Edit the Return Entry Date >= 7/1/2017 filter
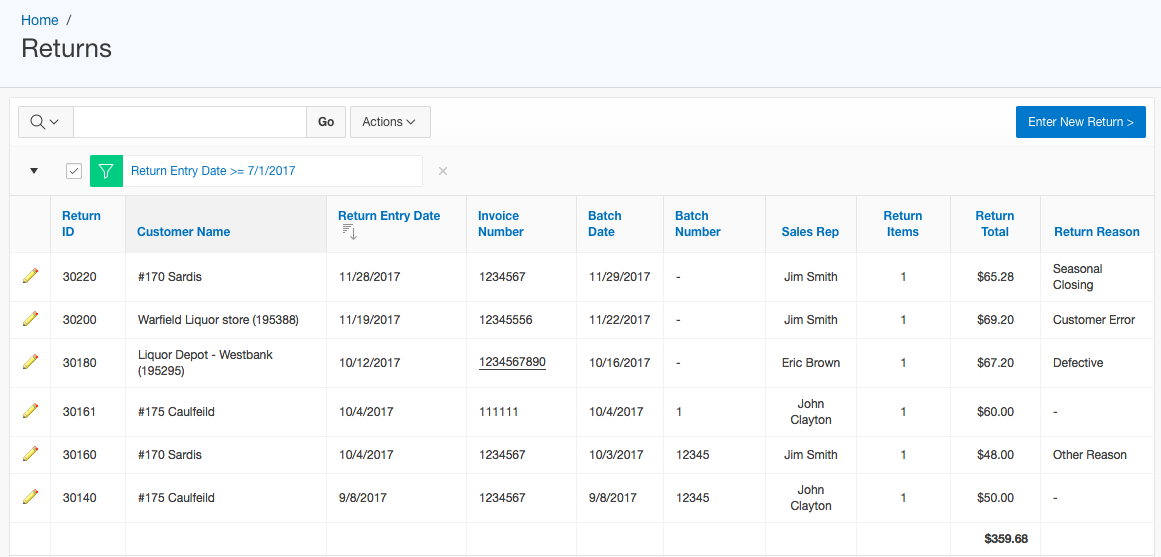 (x=213, y=171)
